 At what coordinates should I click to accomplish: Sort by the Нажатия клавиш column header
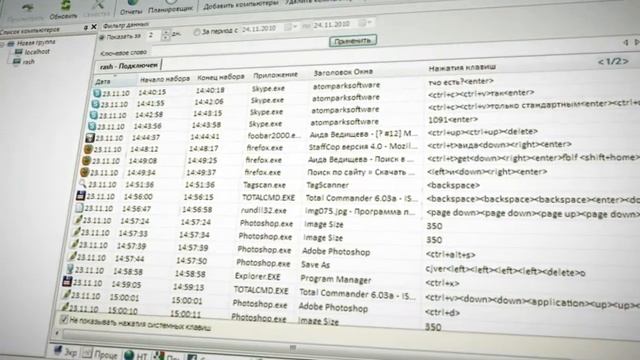(462, 68)
